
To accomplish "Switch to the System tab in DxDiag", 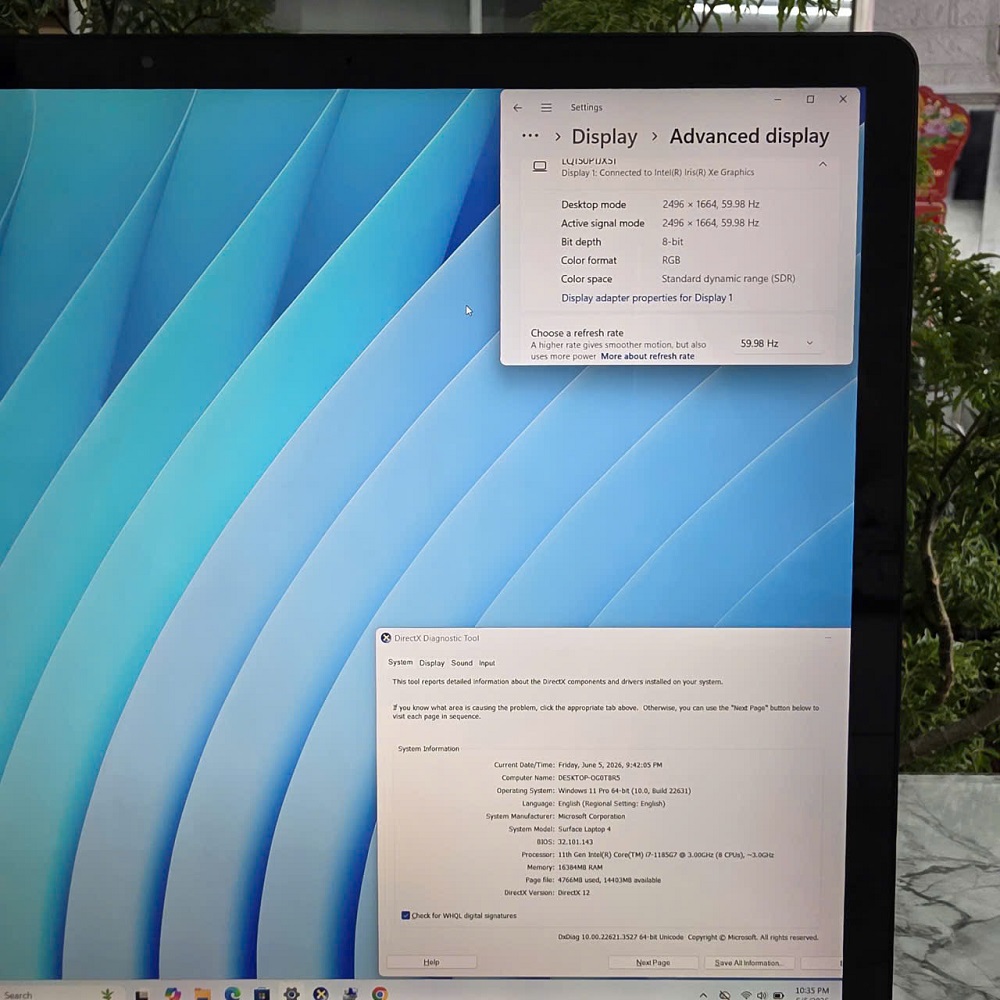I will 401,662.
